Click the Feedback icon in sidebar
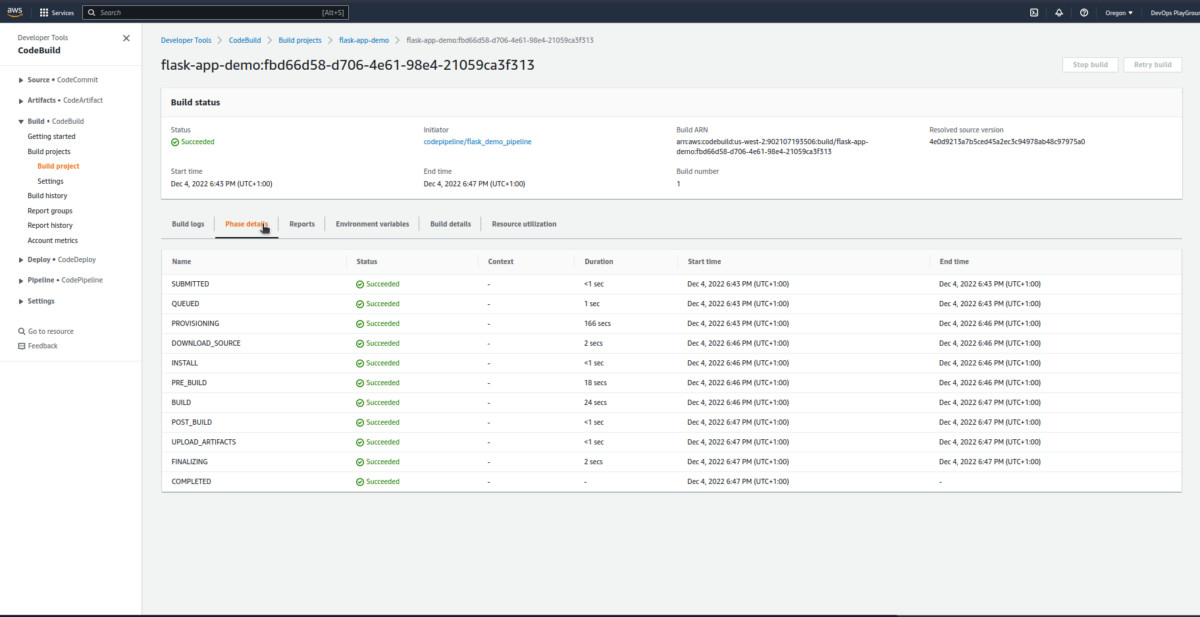 pos(22,346)
